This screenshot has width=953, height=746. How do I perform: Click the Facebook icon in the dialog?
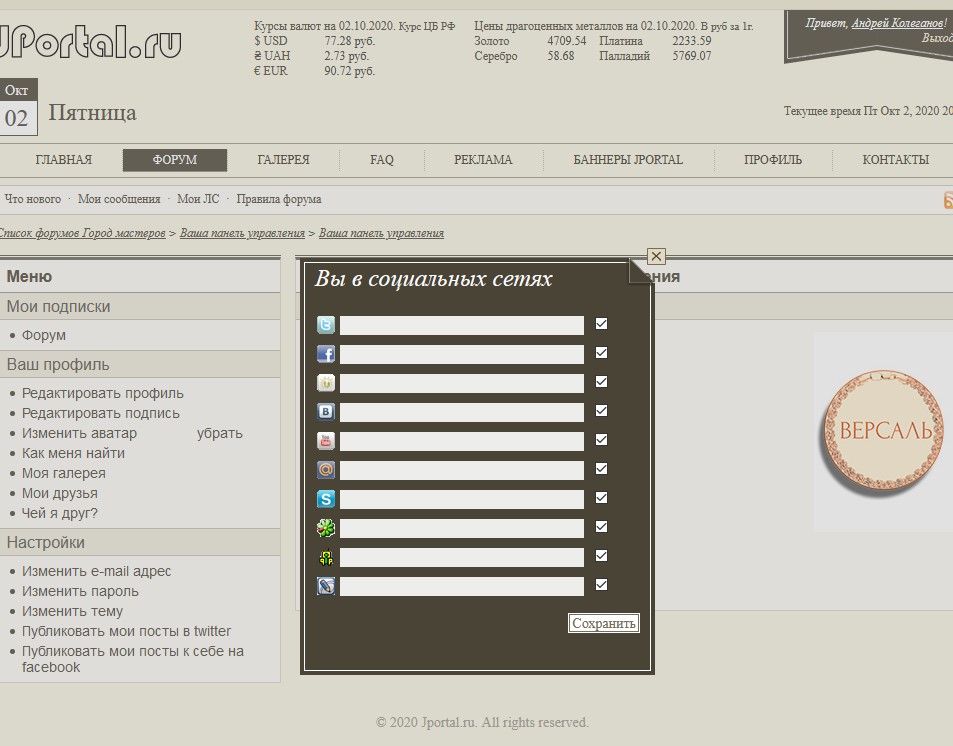[326, 354]
